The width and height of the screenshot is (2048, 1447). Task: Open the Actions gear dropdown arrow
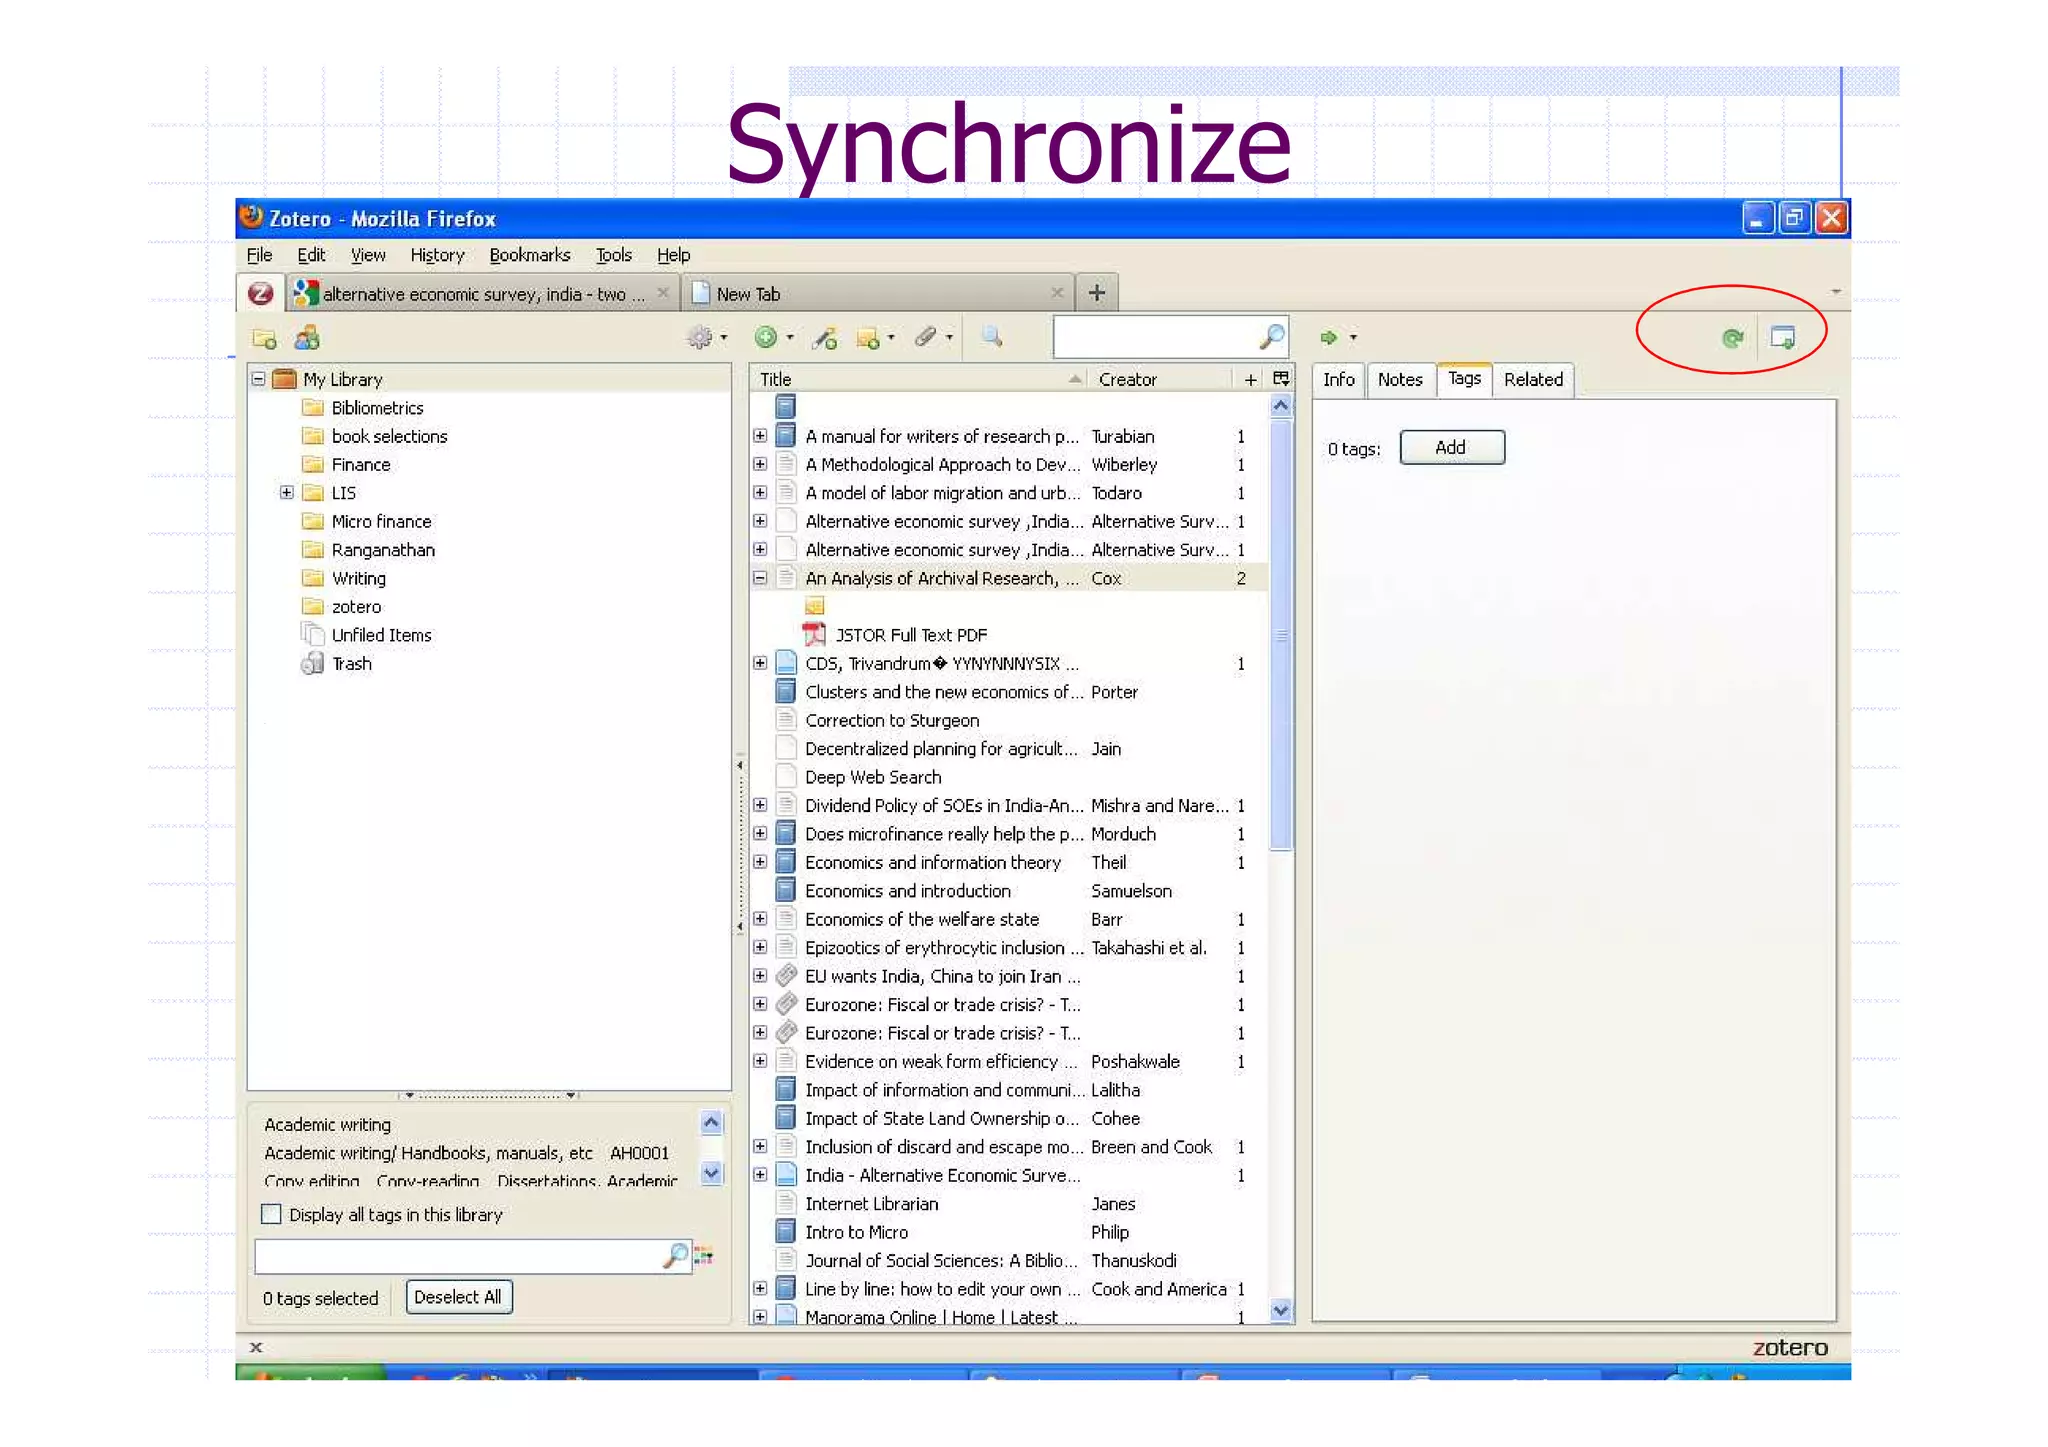click(x=724, y=338)
